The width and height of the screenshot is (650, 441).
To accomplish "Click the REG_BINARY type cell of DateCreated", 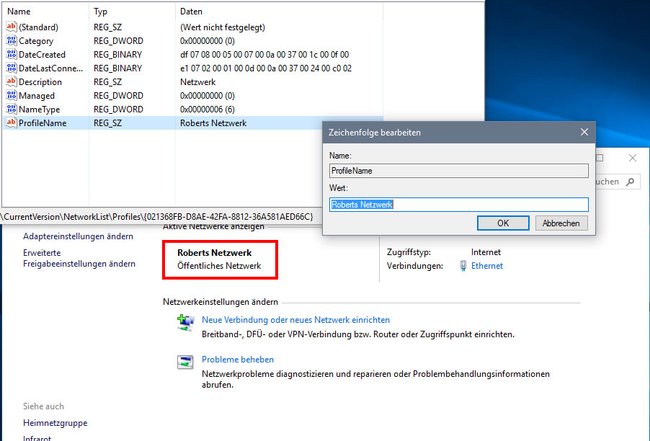I will pos(118,54).
